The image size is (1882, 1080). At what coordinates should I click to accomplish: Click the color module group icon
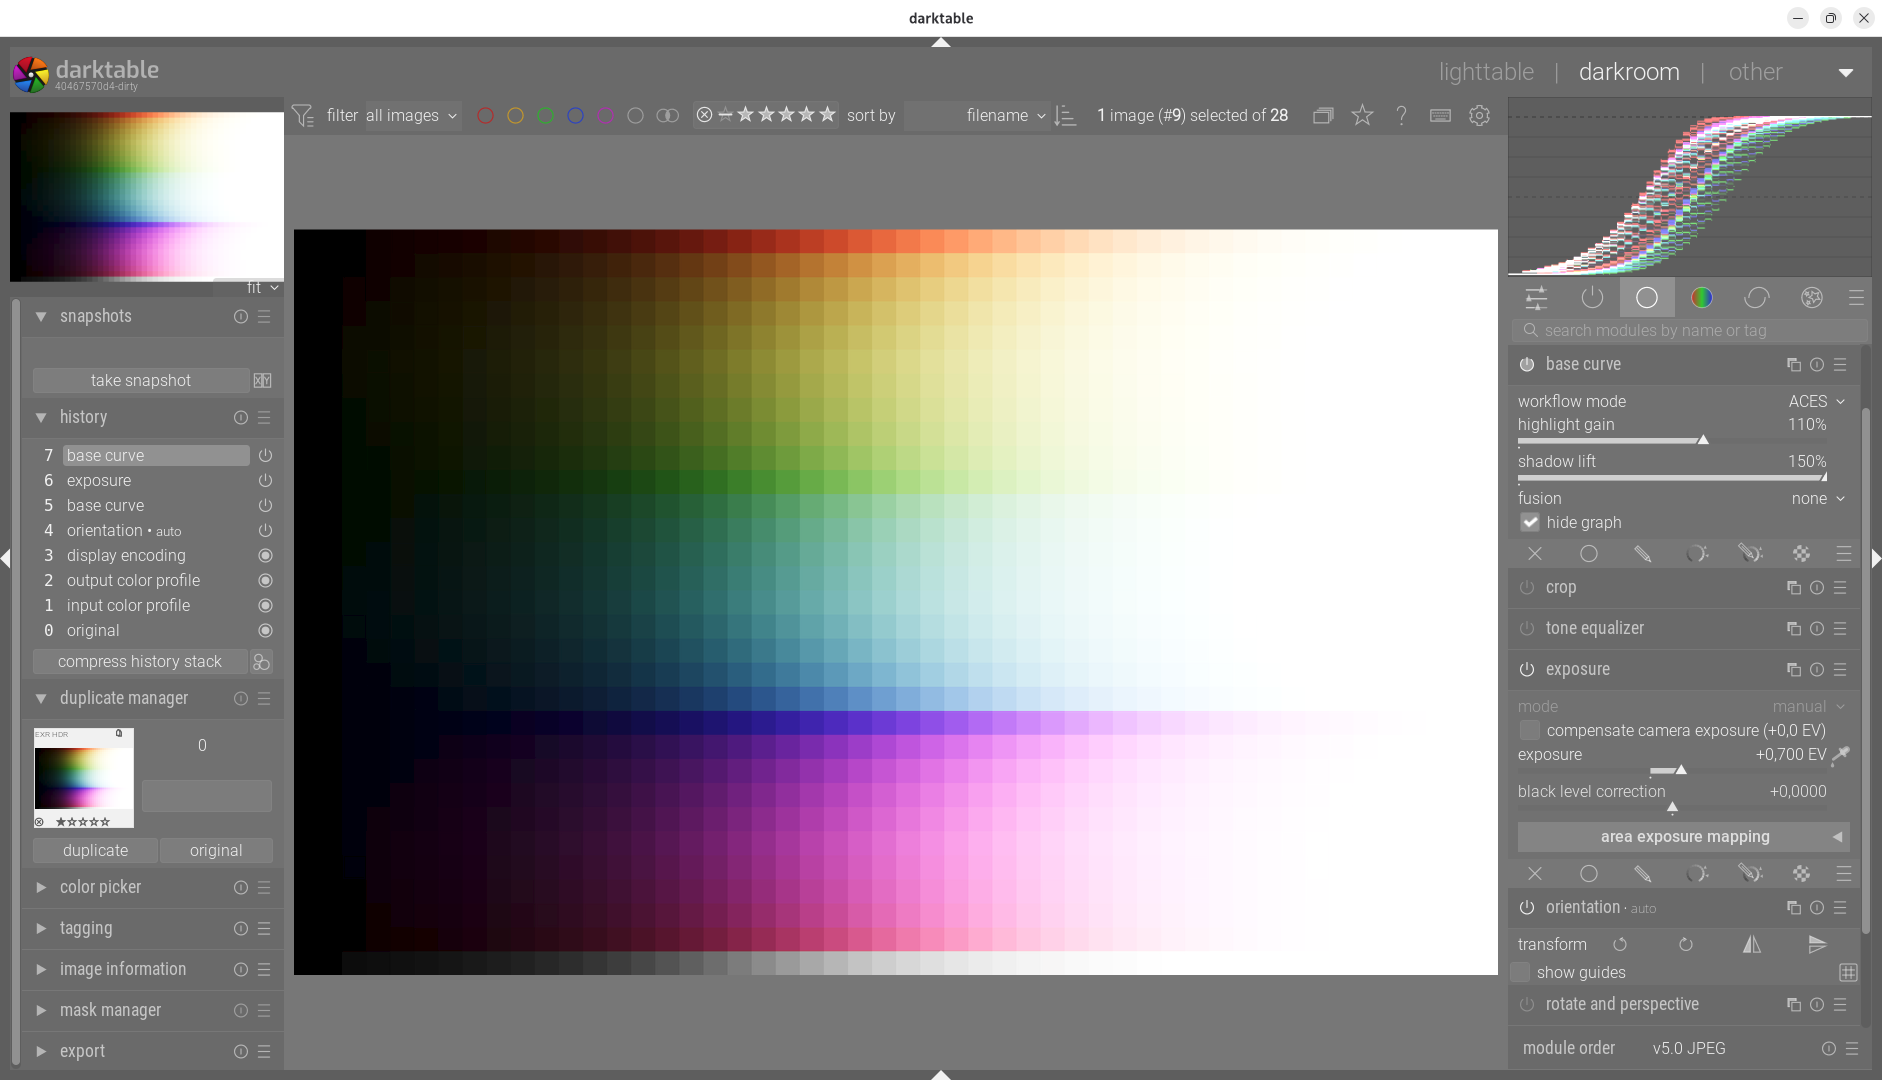[x=1701, y=298]
